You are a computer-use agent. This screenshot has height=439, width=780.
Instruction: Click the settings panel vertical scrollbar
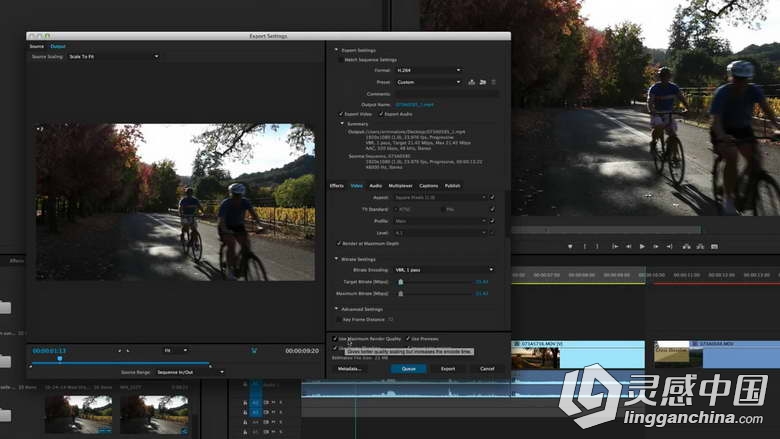507,213
